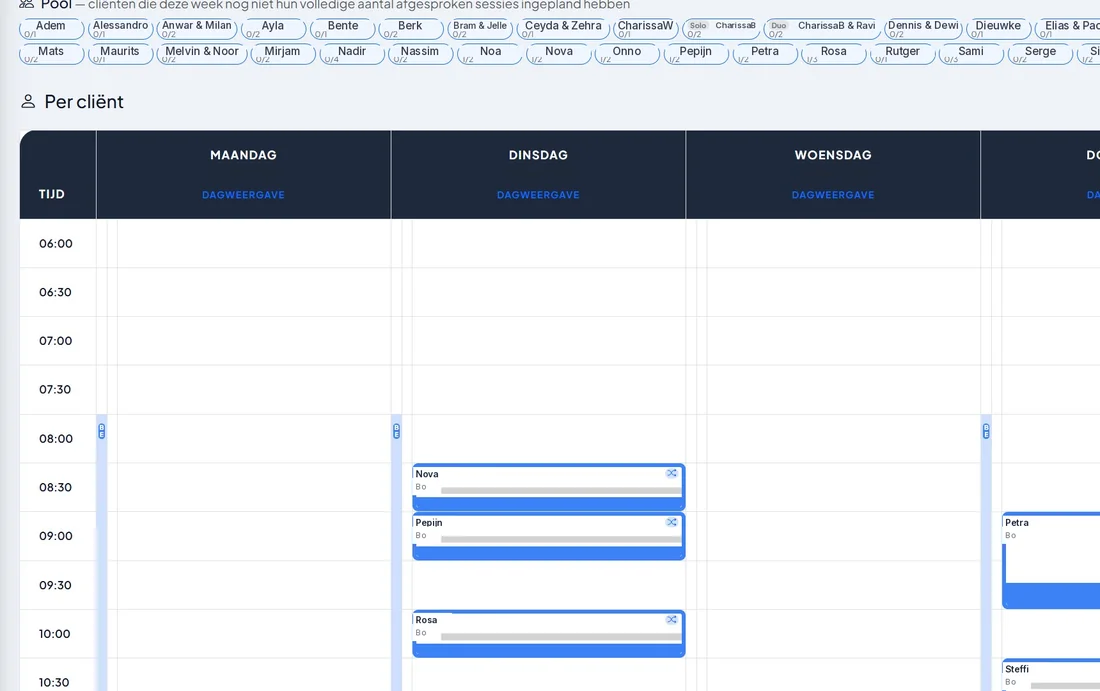Select the Mats pool chip
The width and height of the screenshot is (1100, 691).
[51, 54]
